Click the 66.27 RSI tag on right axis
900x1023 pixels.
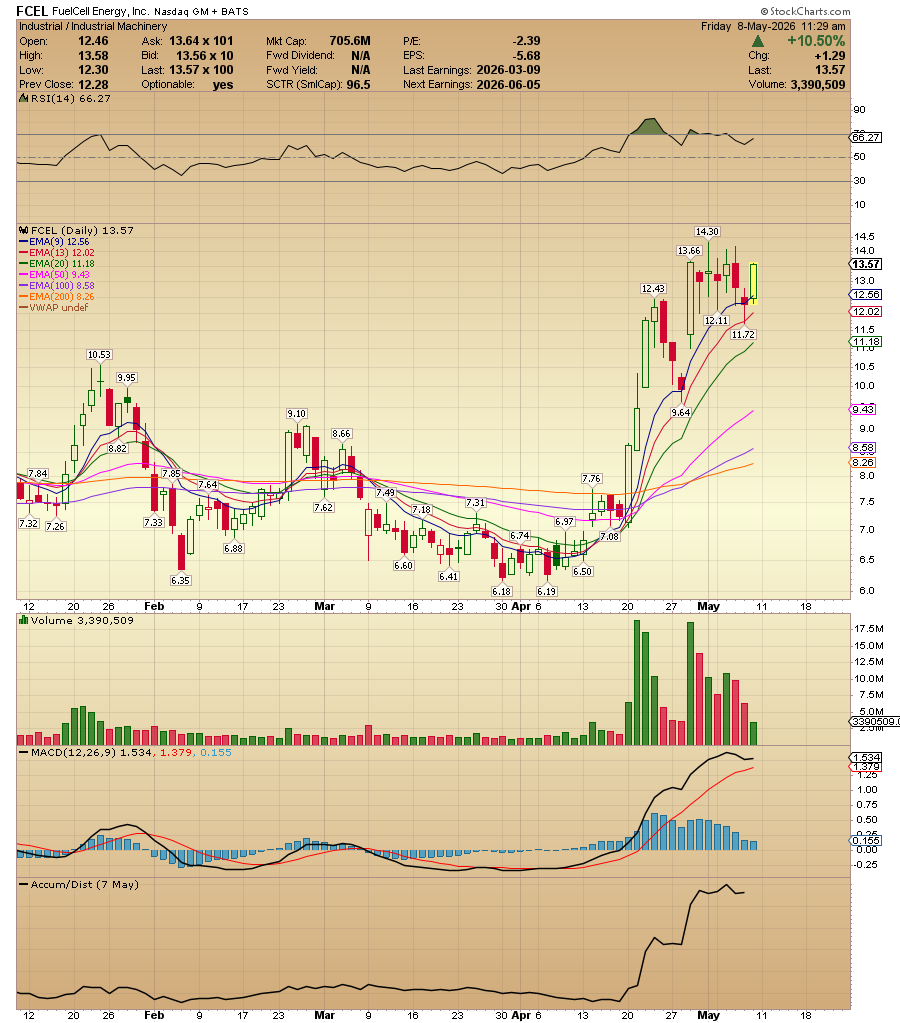click(867, 138)
